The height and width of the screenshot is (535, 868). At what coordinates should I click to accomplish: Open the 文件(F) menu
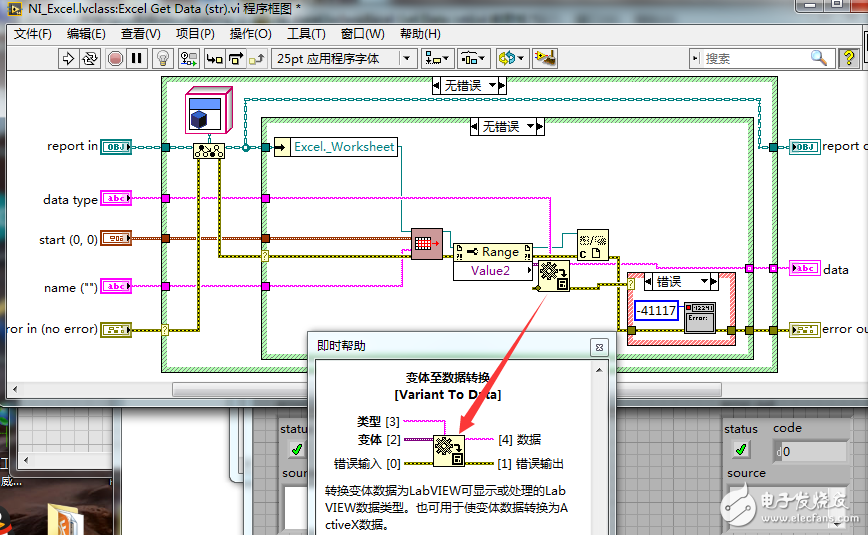pyautogui.click(x=33, y=34)
